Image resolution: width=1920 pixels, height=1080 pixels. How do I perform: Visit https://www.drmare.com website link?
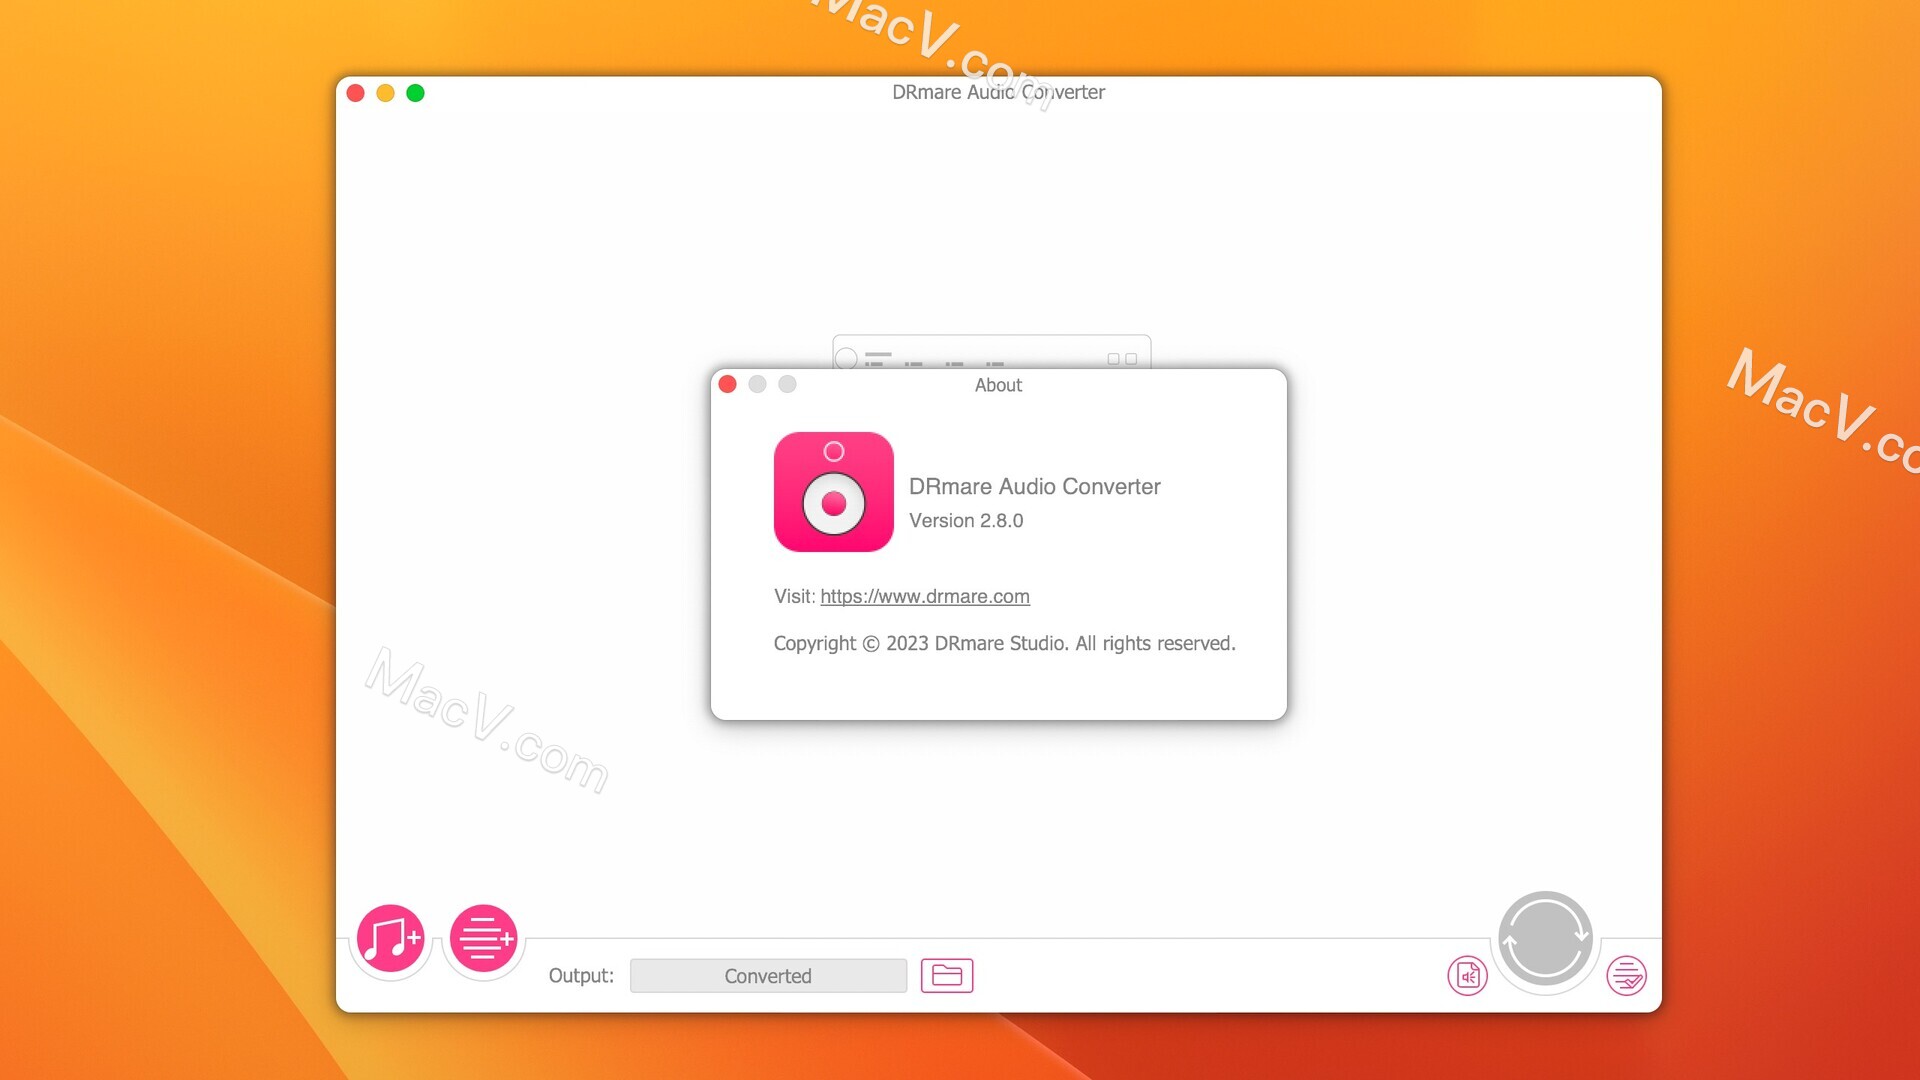924,596
